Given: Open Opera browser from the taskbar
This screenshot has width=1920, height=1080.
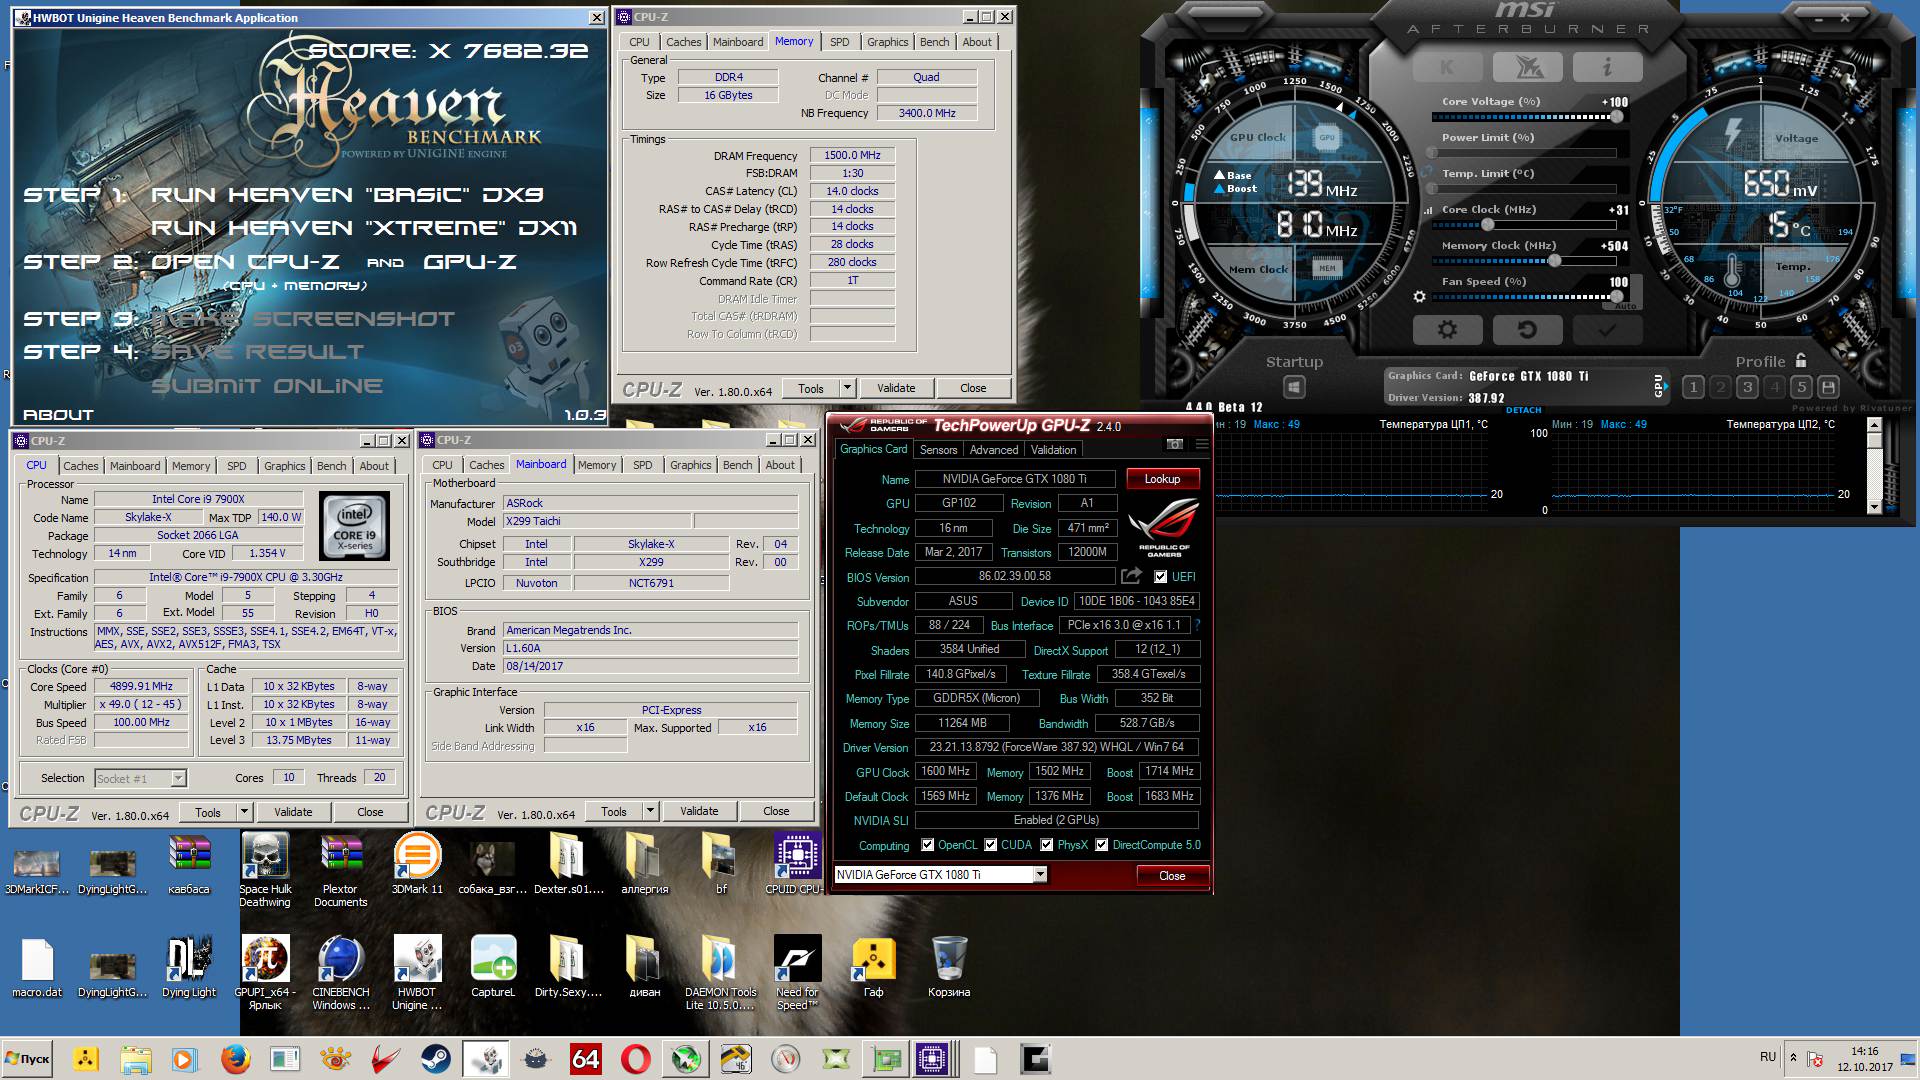Looking at the screenshot, I should tap(635, 1059).
